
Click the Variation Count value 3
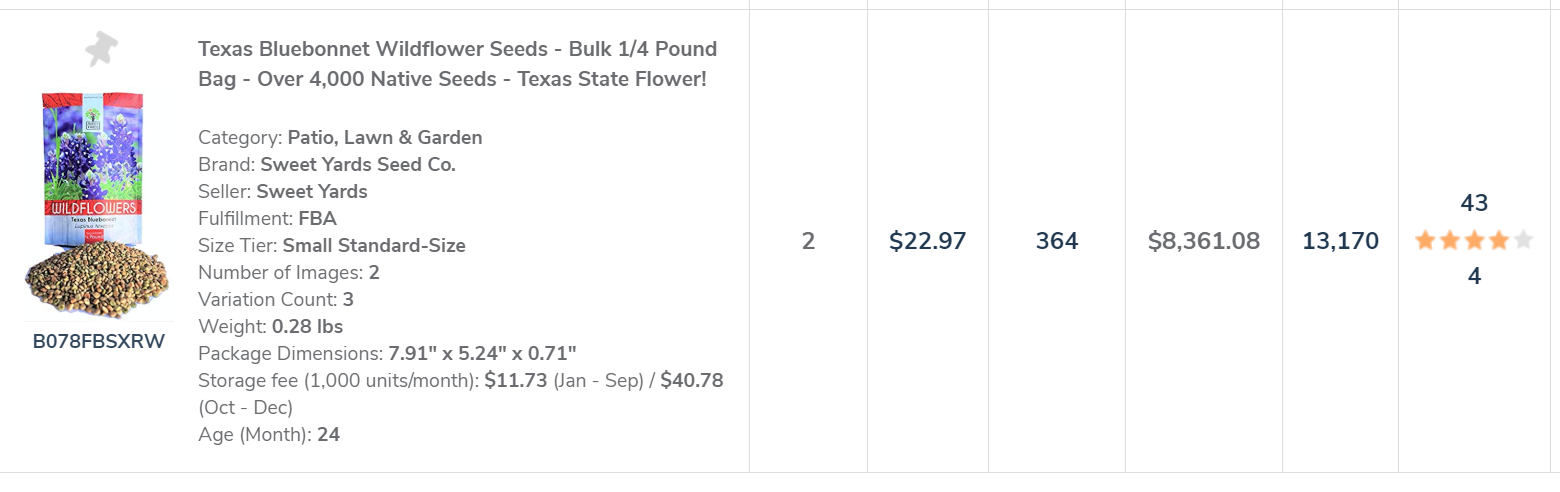(348, 300)
